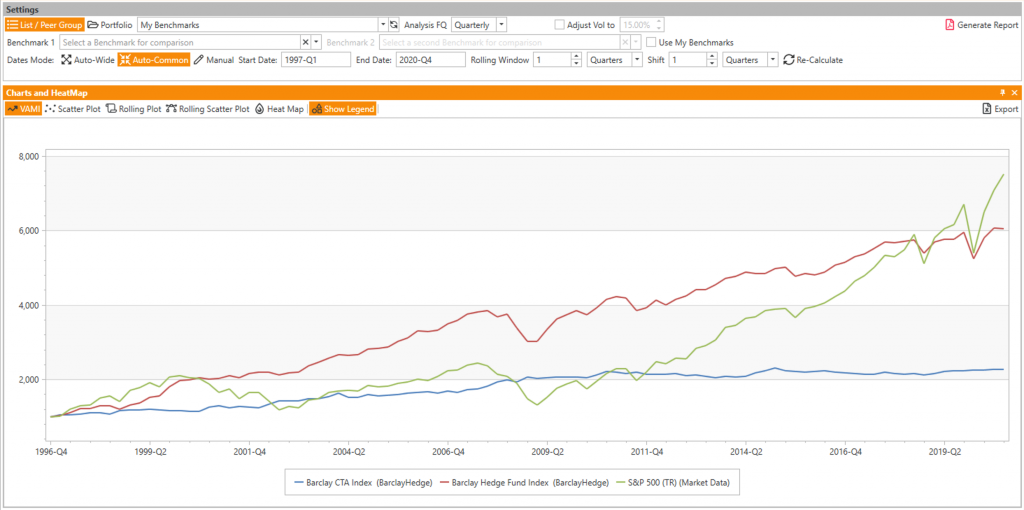Screen dimensions: 1024x510
Task: Choose Manual dates mode
Action: [213, 60]
